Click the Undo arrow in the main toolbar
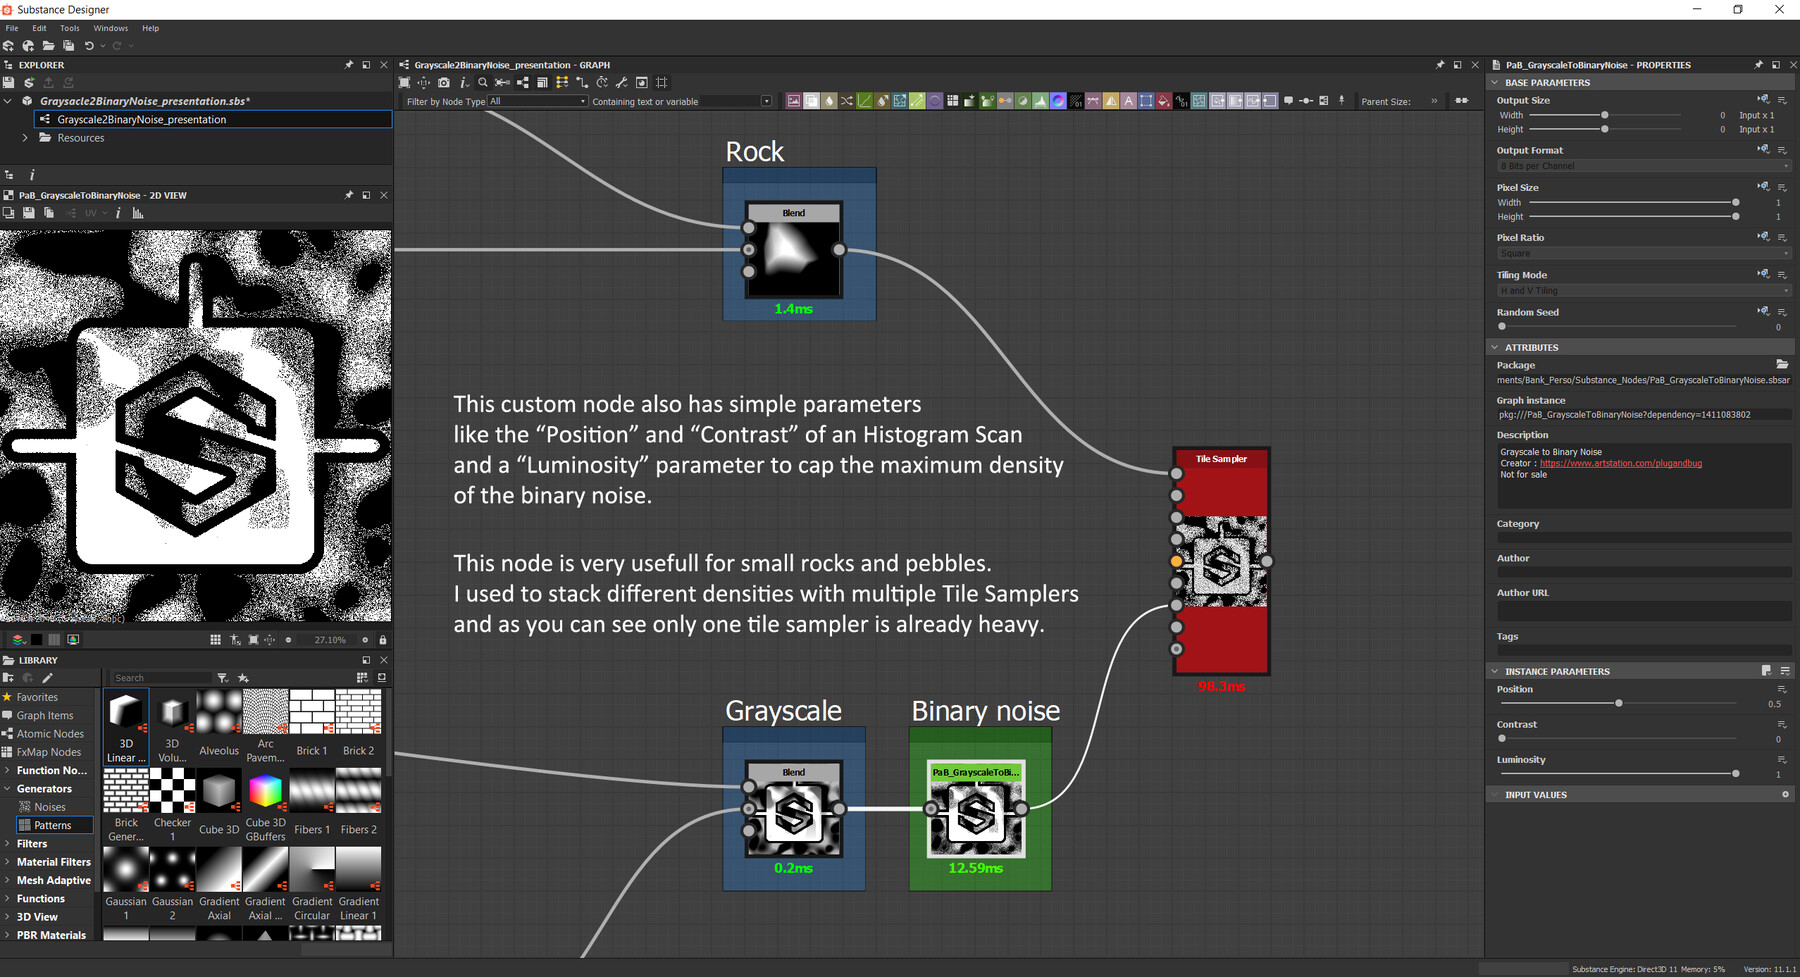Screen dimensions: 1800x977 pos(89,46)
